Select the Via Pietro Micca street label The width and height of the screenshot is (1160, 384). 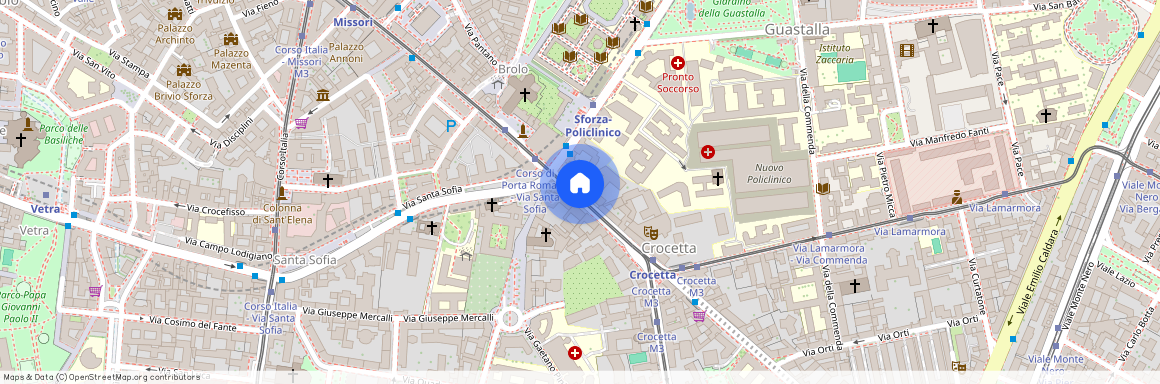point(886,185)
